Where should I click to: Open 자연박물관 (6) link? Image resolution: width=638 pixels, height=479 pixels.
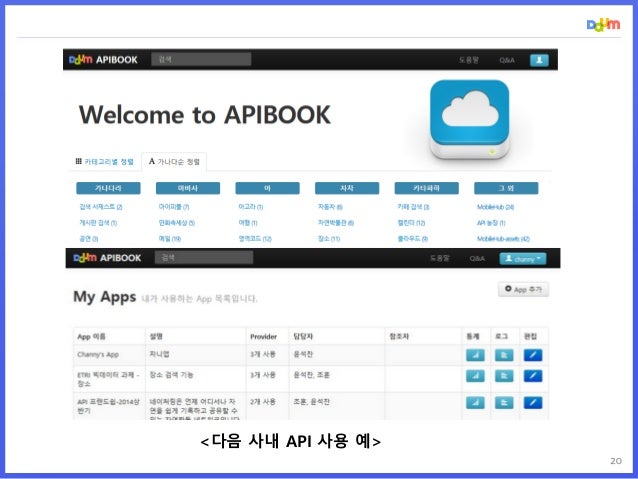(x=336, y=223)
